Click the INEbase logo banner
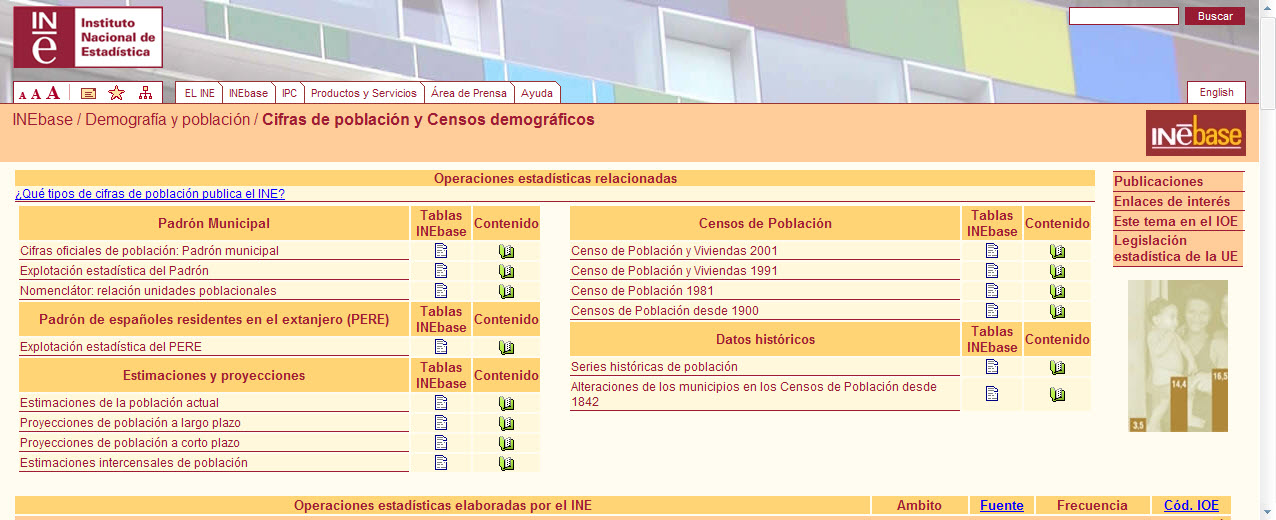 (1195, 133)
